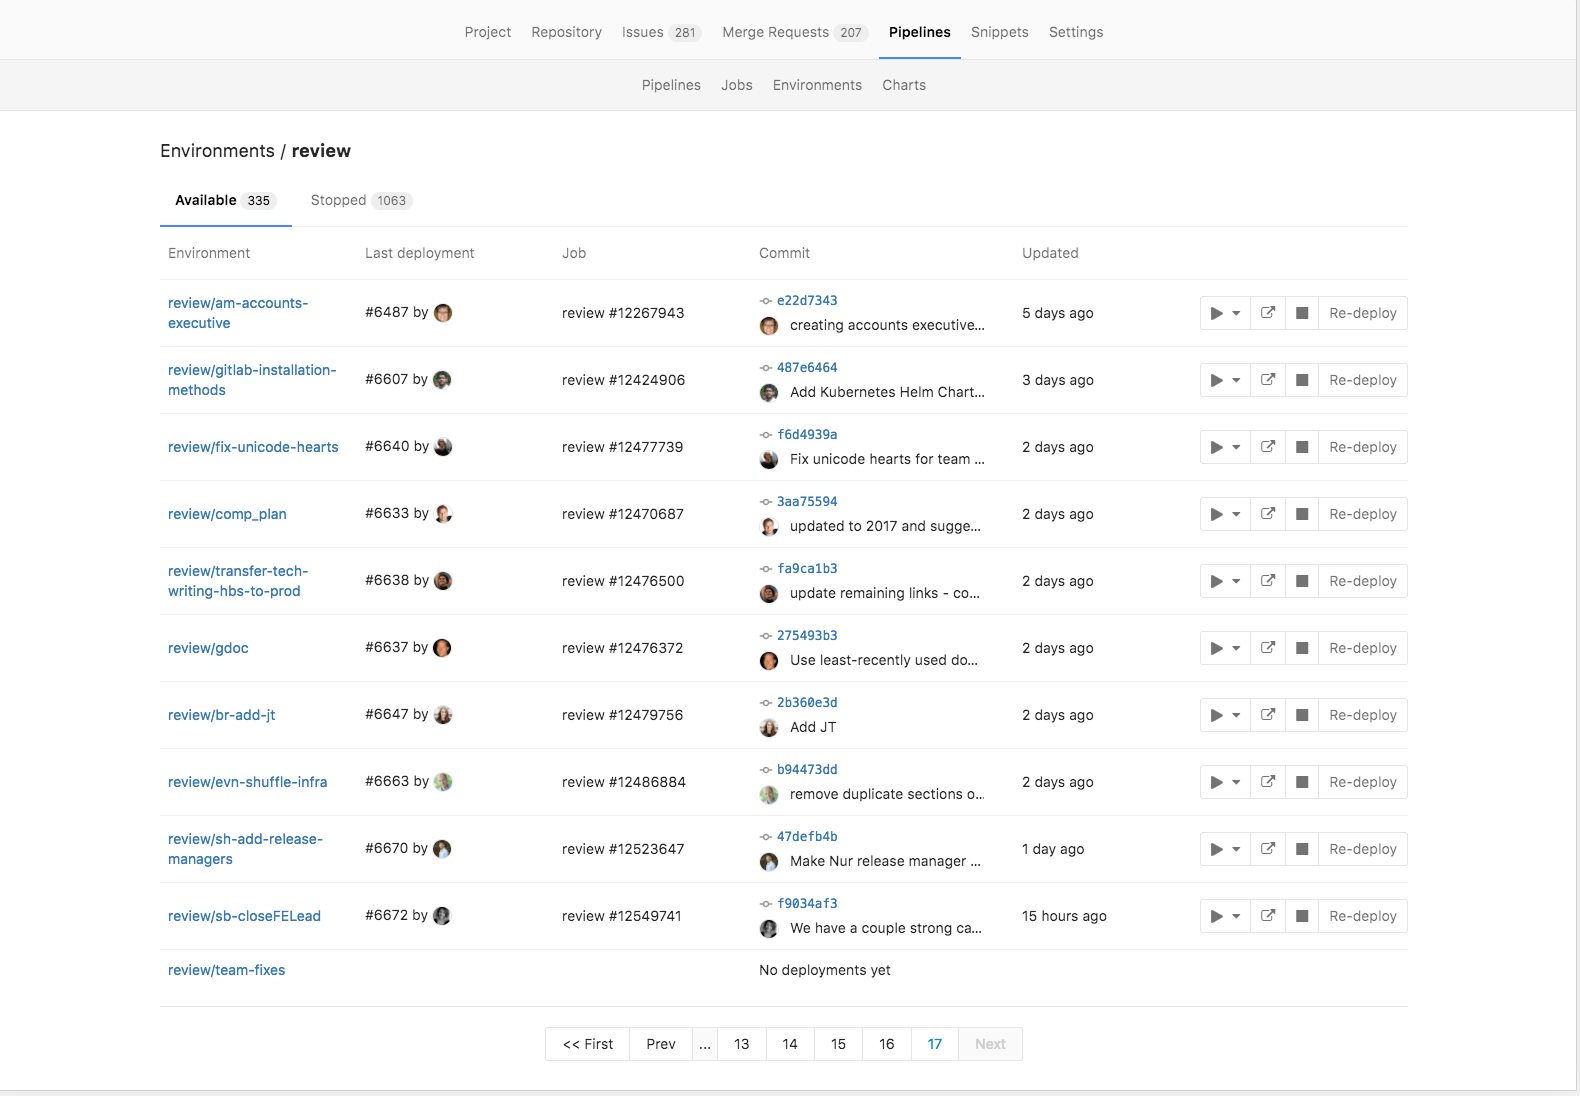The height and width of the screenshot is (1096, 1580).
Task: Go to pagination page 14
Action: coord(790,1044)
